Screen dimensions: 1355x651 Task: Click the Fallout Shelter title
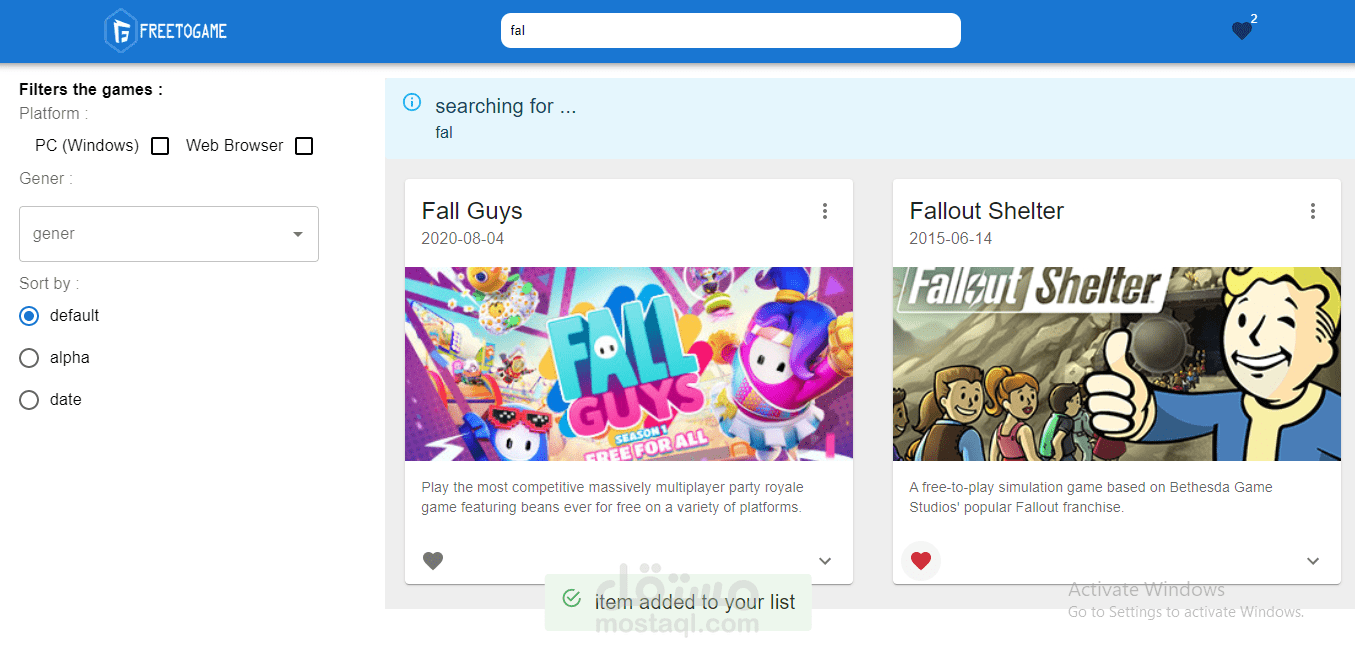click(x=986, y=211)
